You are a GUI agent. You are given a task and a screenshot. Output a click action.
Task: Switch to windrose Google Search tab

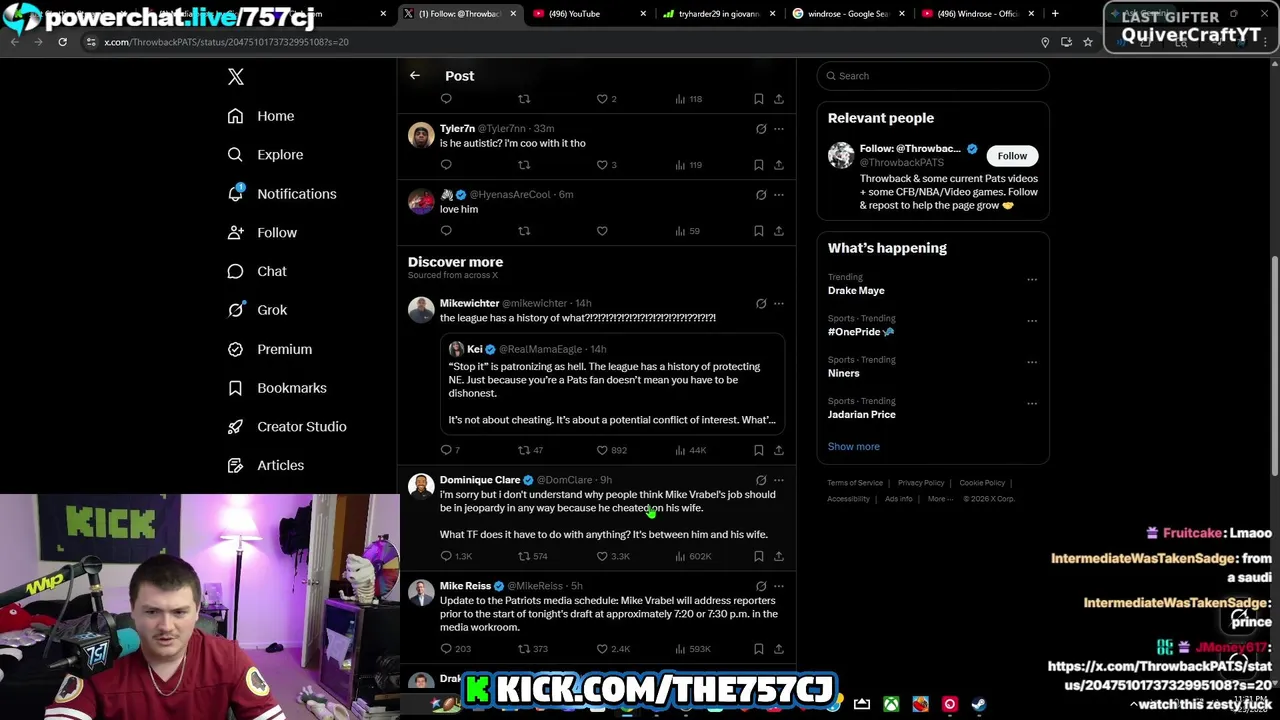(850, 14)
